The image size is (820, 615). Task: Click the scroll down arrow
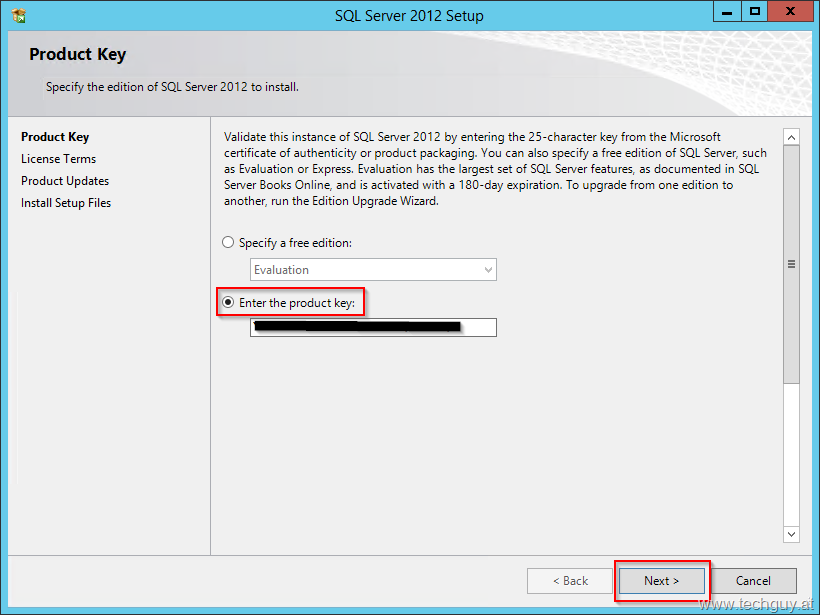click(x=791, y=534)
